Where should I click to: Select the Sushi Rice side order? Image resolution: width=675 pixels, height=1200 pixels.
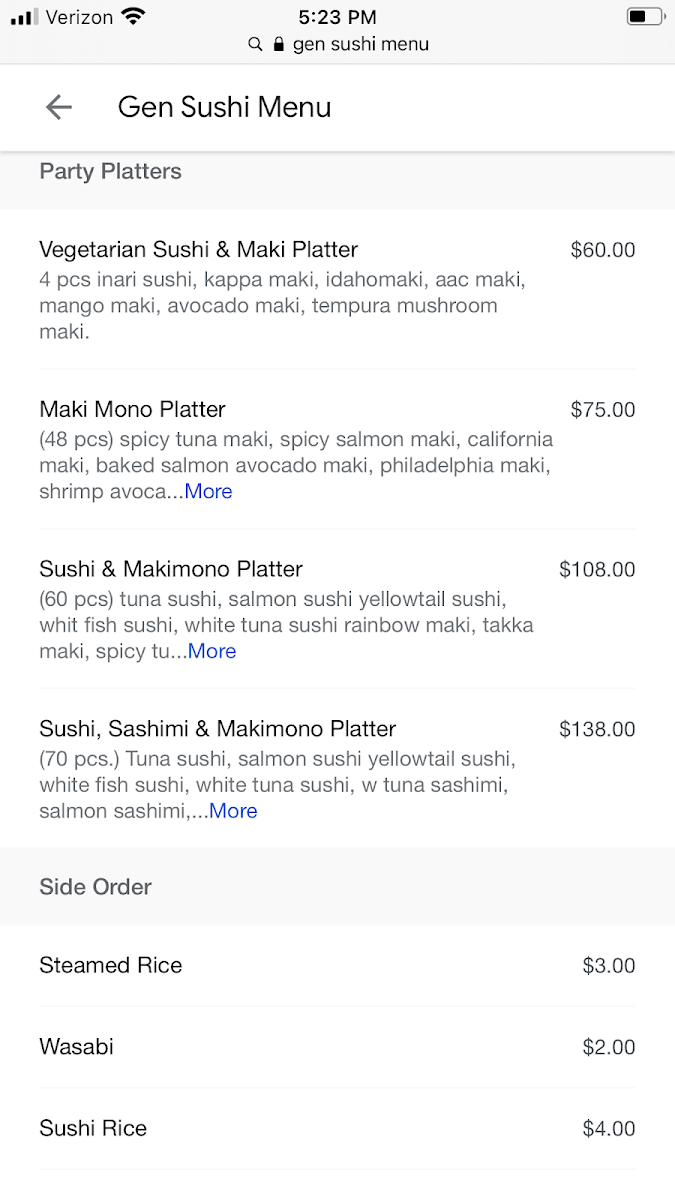93,1129
